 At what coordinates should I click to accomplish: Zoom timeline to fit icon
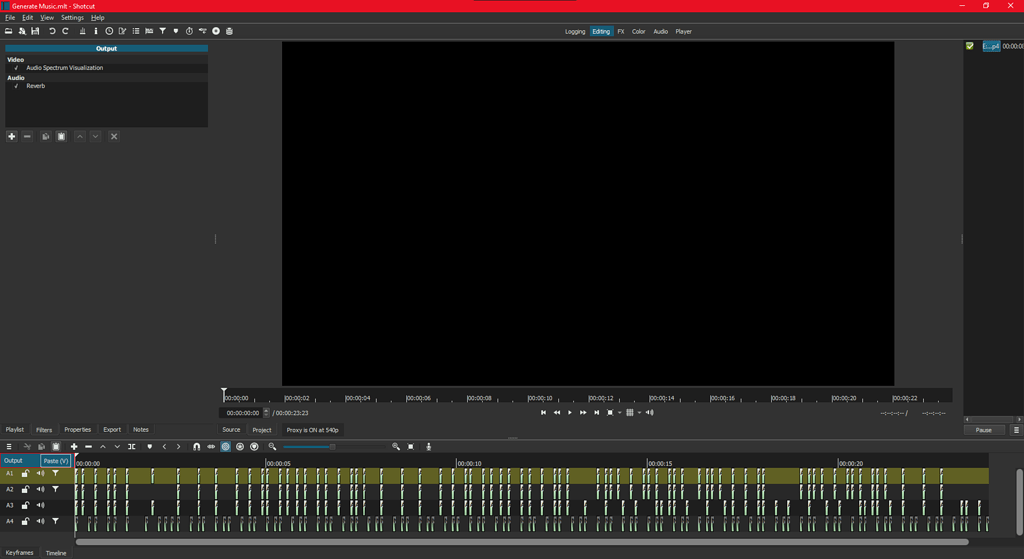click(411, 447)
